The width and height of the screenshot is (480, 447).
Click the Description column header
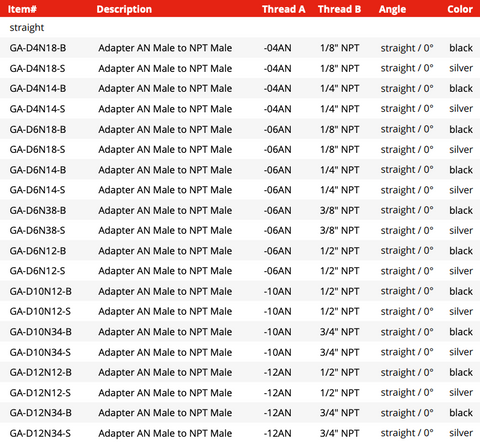coord(124,9)
